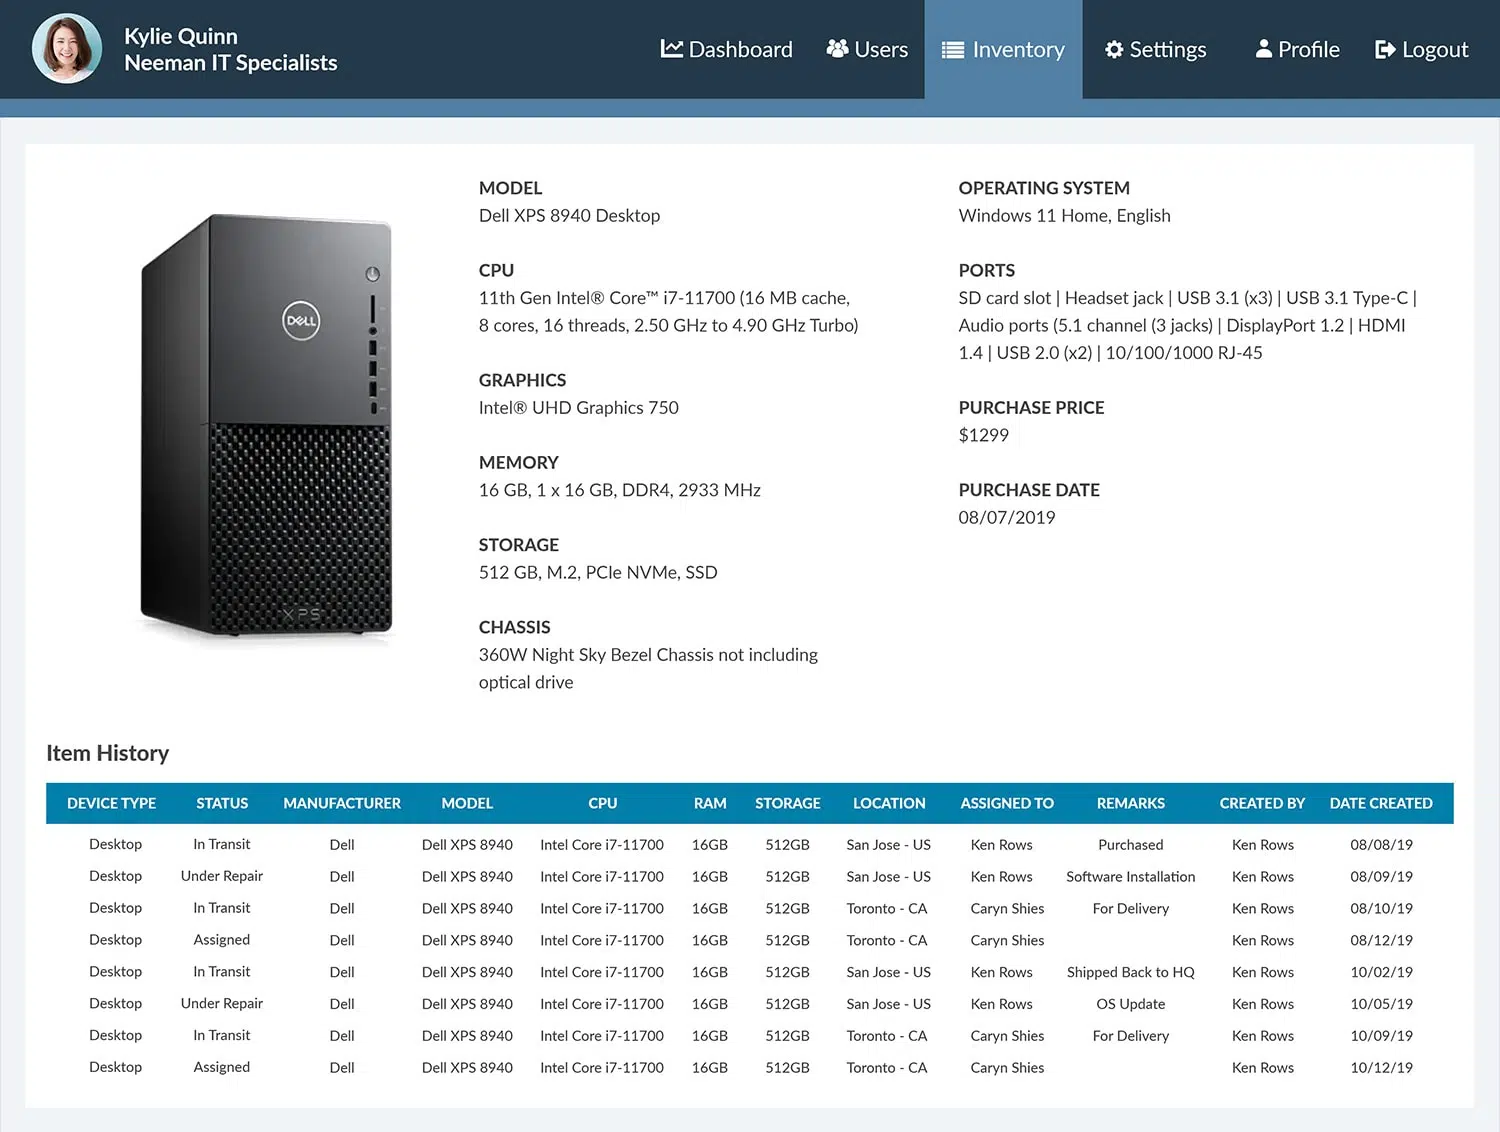Sort table by Status column header
The image size is (1500, 1132).
pyautogui.click(x=222, y=803)
